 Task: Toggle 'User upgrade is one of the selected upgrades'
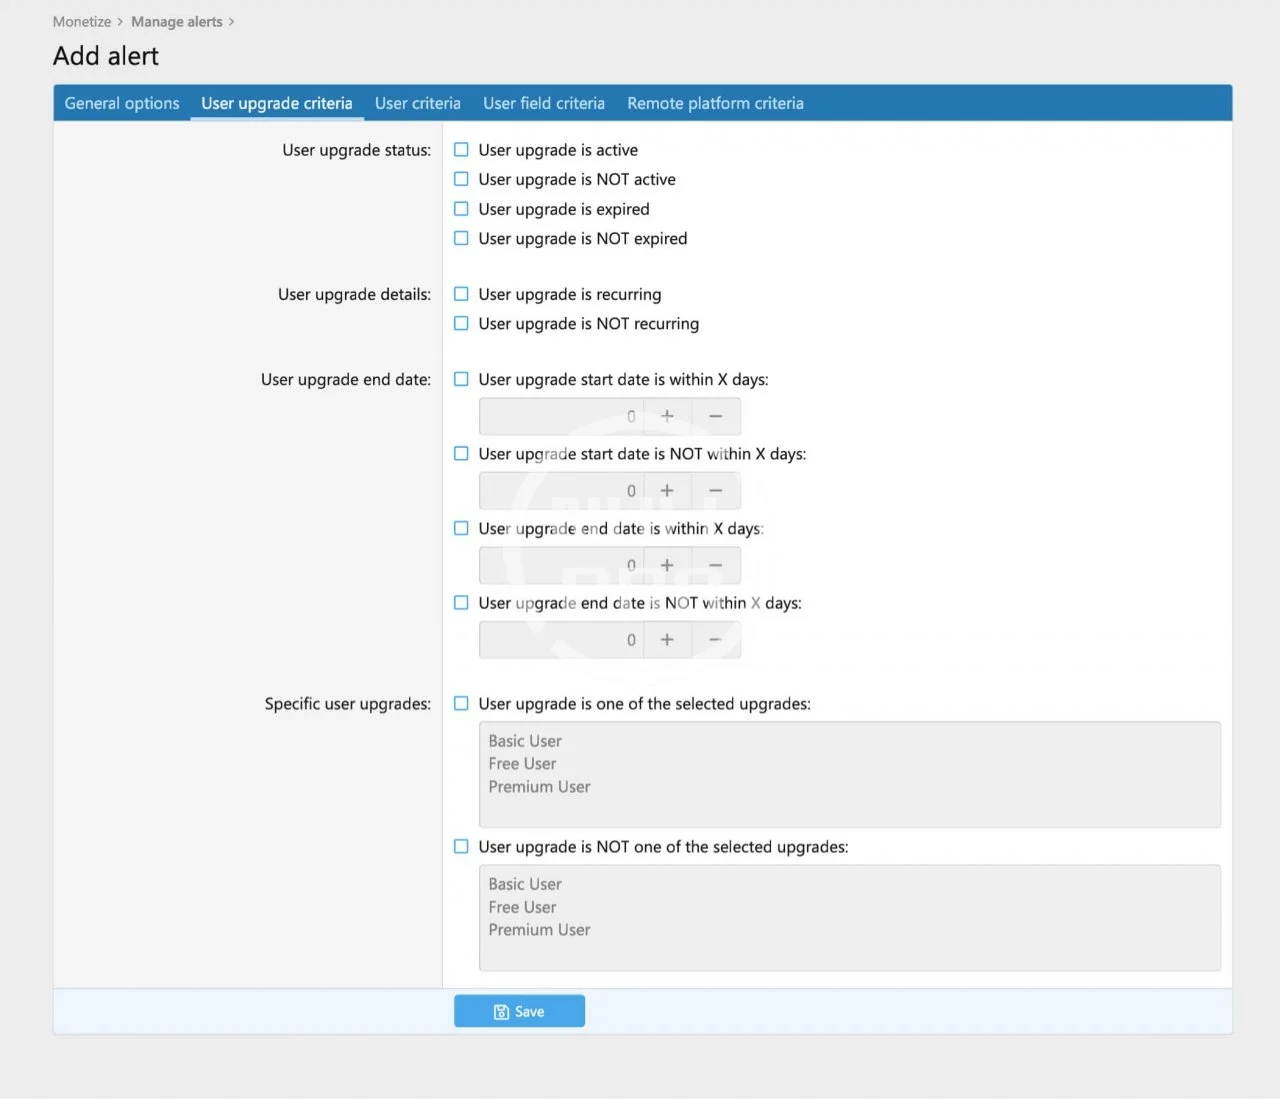pos(461,704)
